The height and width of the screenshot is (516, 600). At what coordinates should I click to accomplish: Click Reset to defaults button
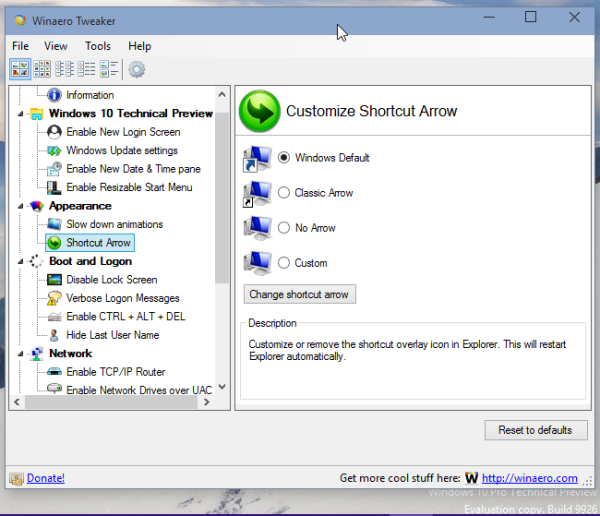click(x=536, y=430)
